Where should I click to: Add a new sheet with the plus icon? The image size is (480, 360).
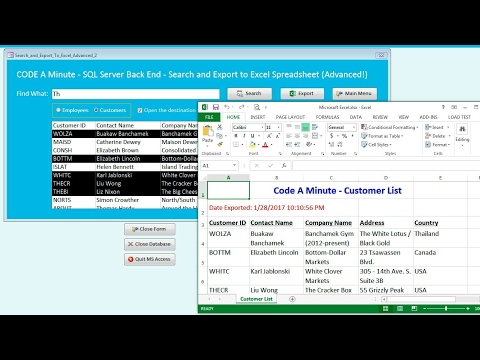coord(292,299)
